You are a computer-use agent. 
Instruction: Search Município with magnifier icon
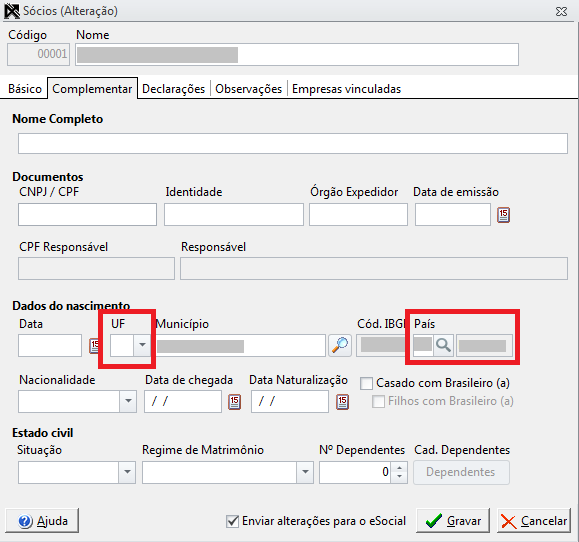(x=340, y=346)
